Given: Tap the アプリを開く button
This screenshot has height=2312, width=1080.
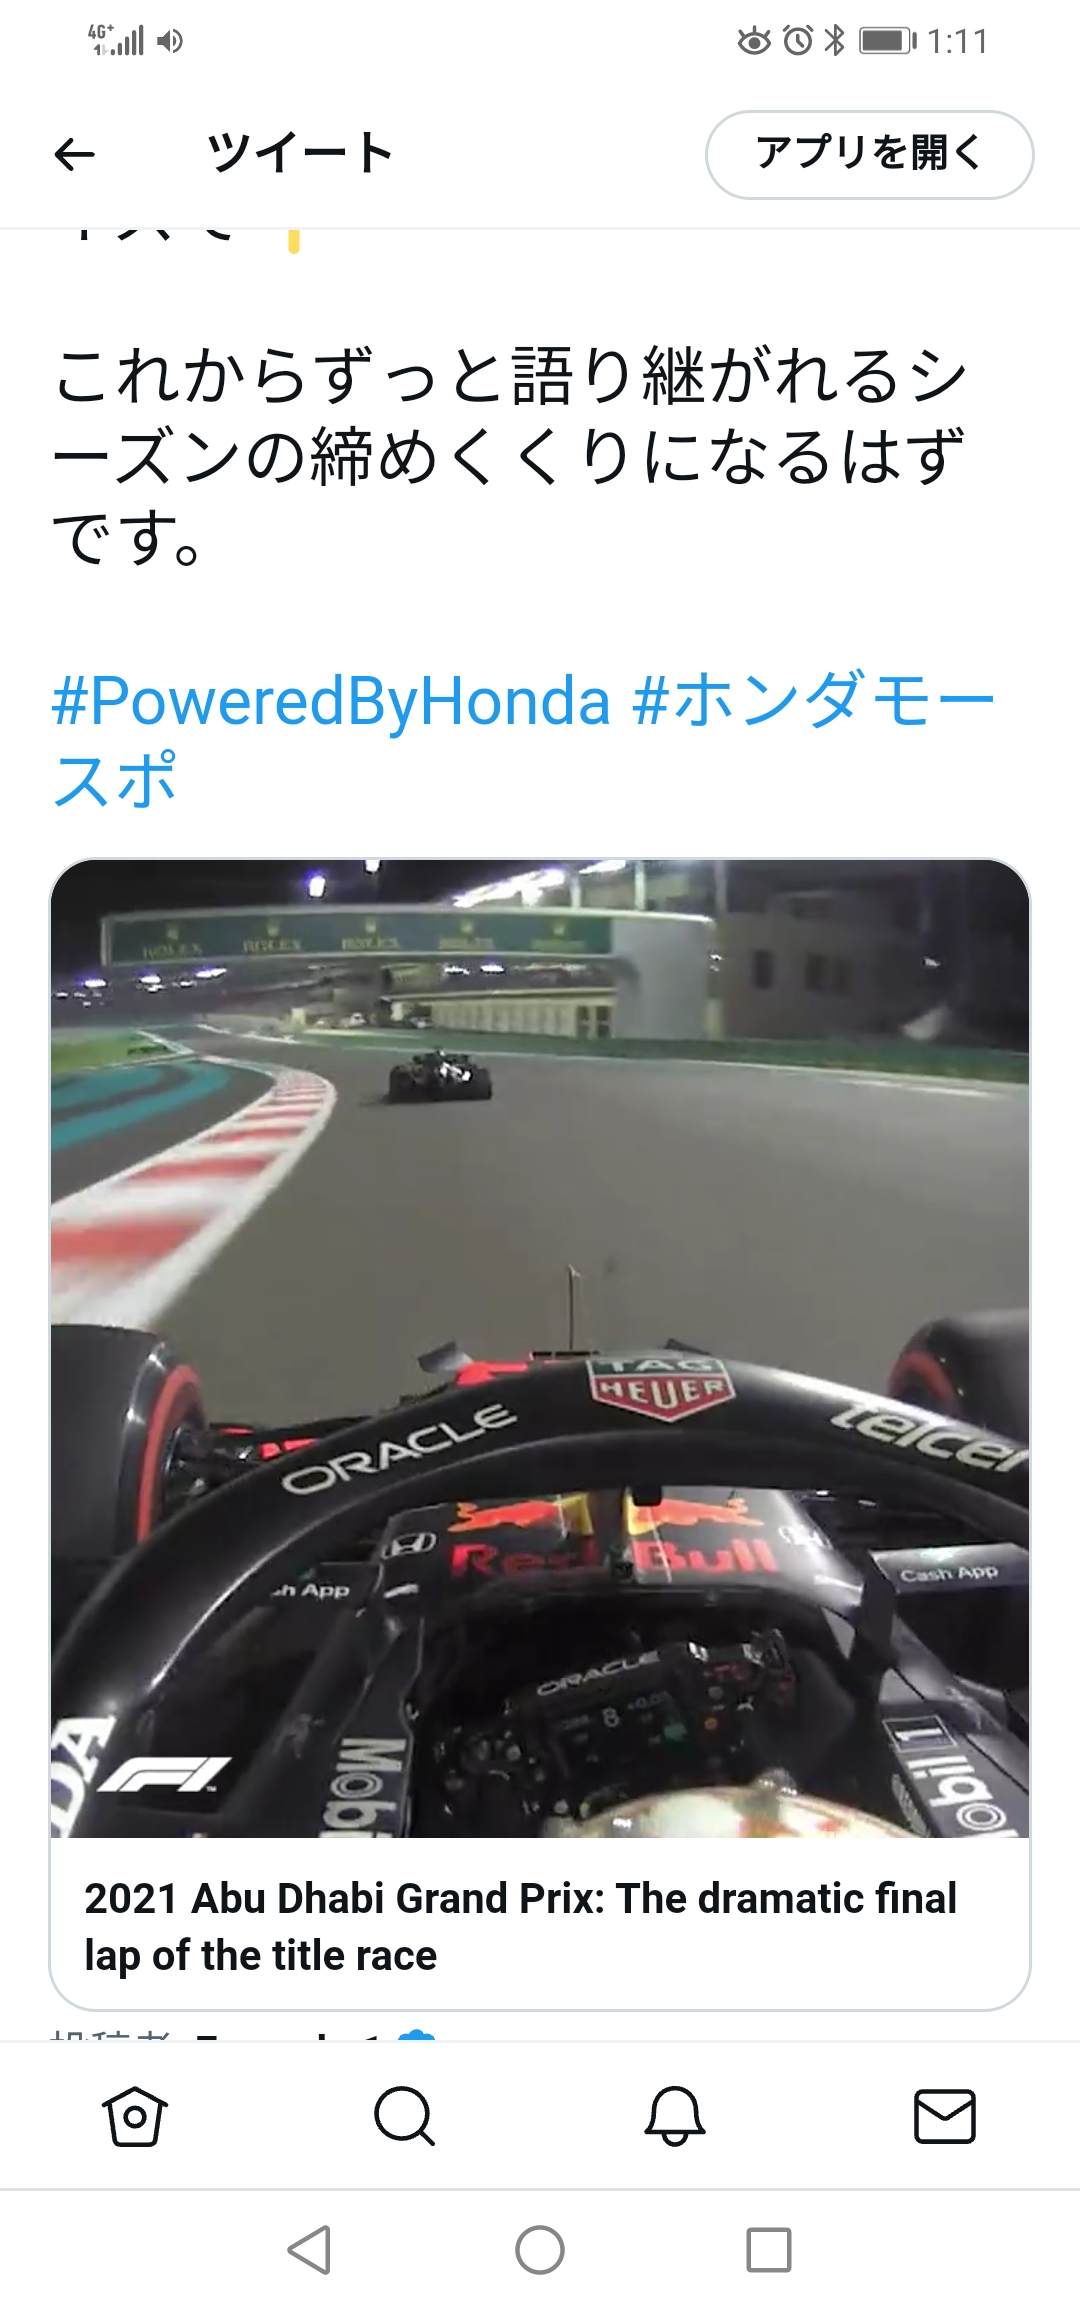Looking at the screenshot, I should click(869, 154).
